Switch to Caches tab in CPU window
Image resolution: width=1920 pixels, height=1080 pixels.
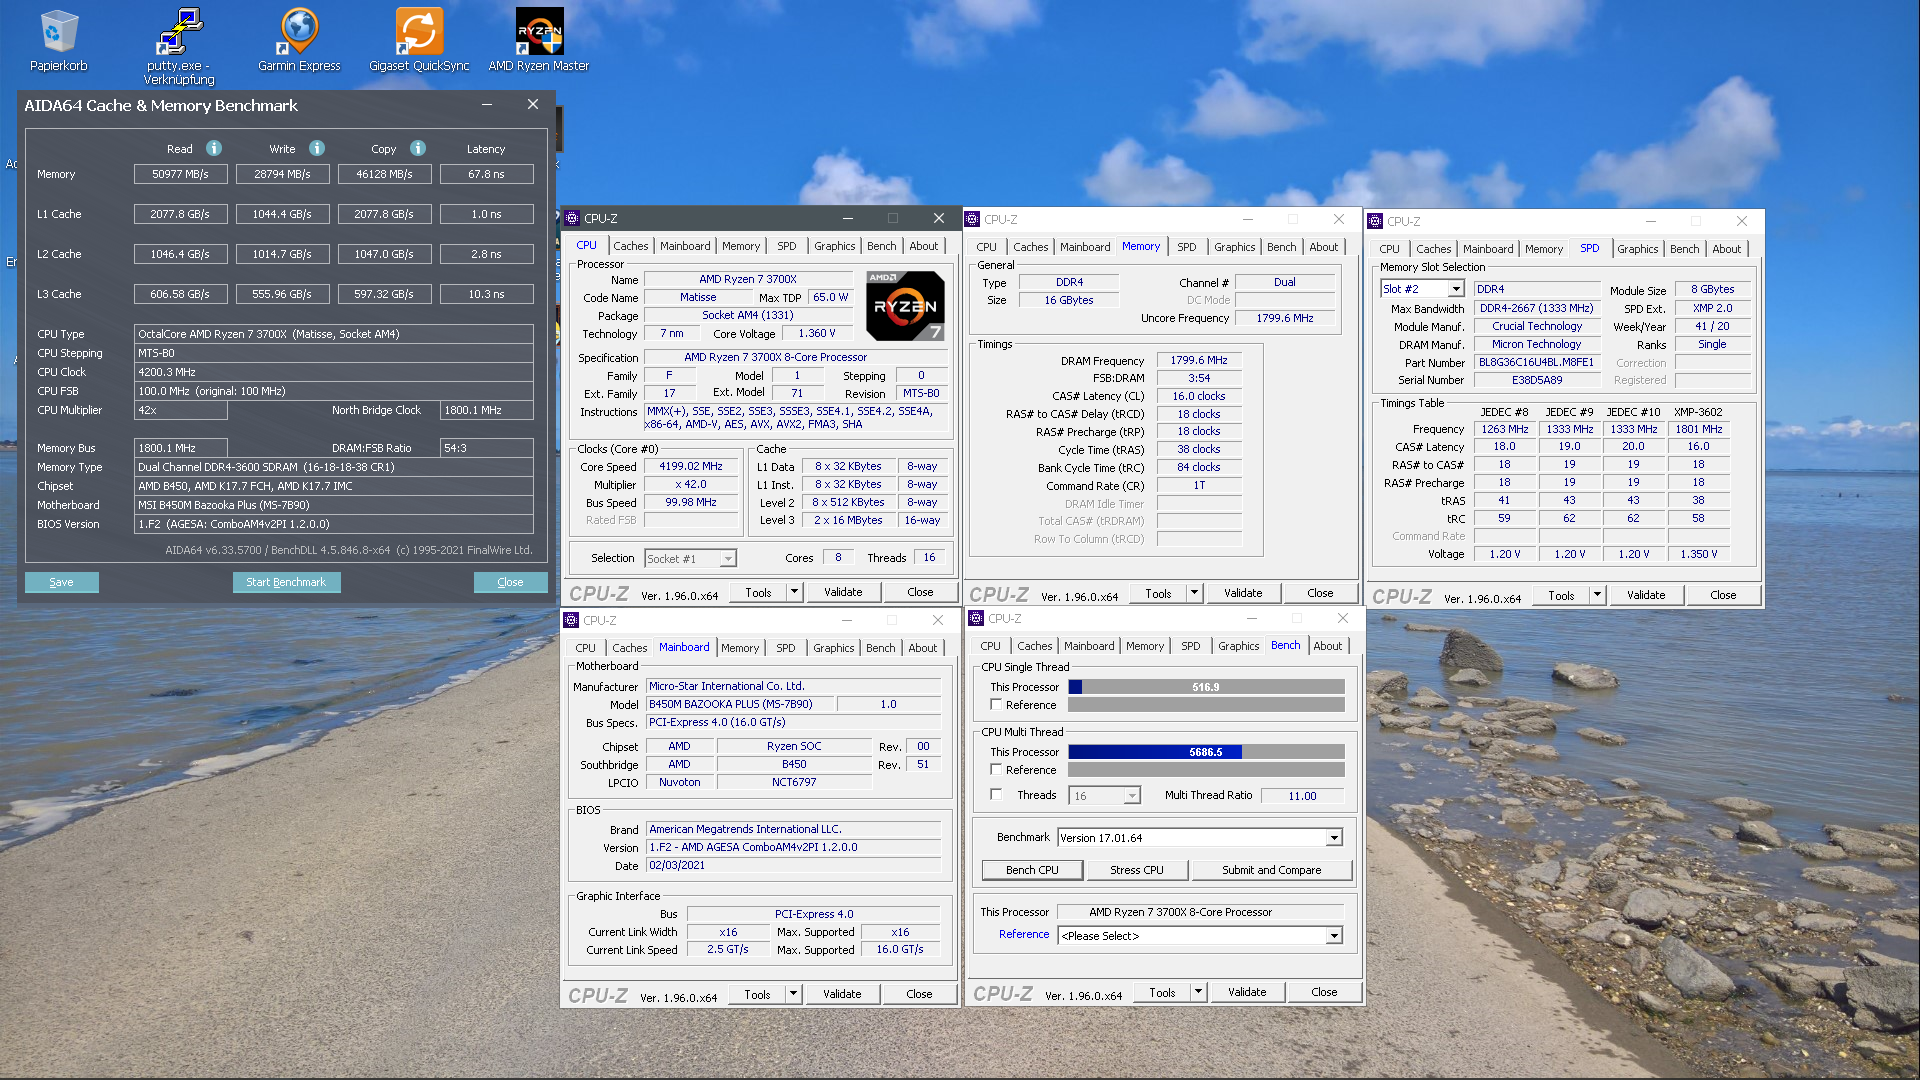coord(630,246)
